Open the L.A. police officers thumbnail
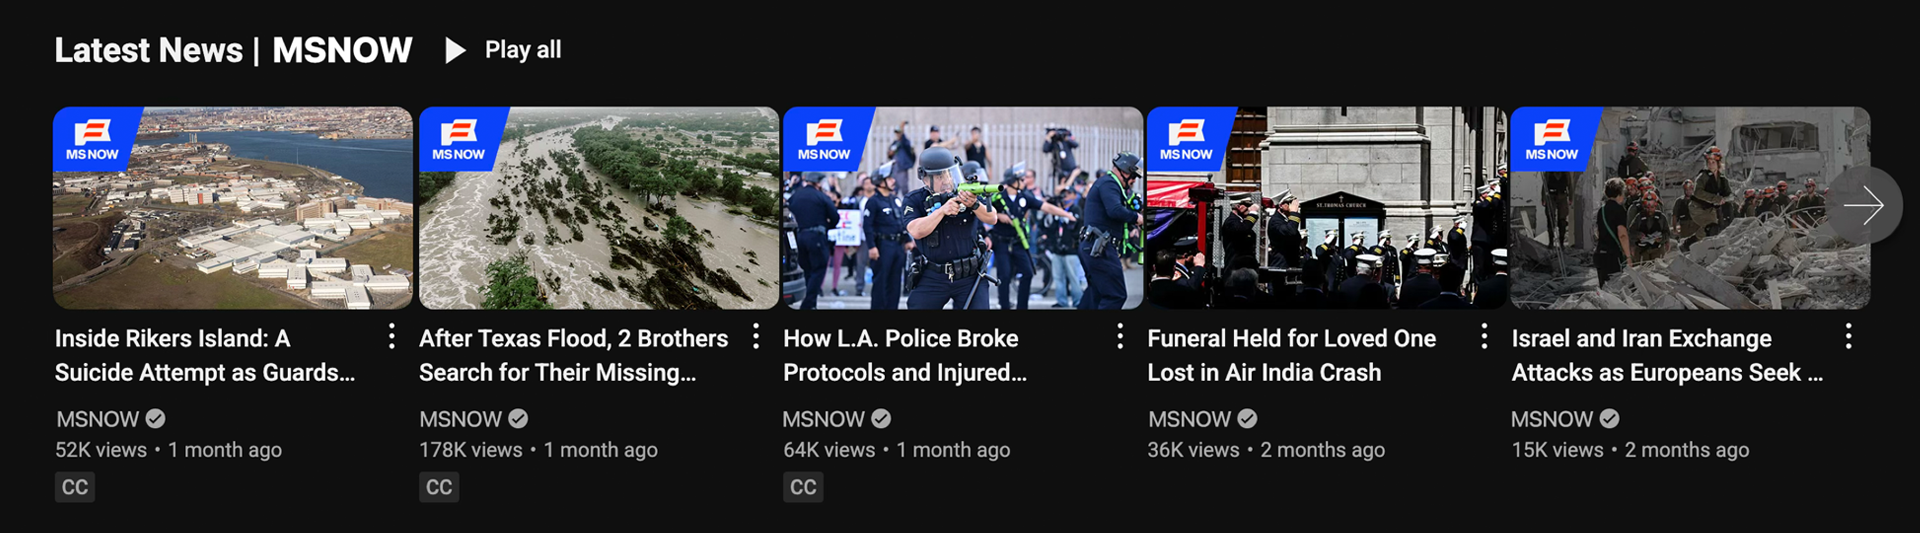1920x533 pixels. [x=962, y=208]
